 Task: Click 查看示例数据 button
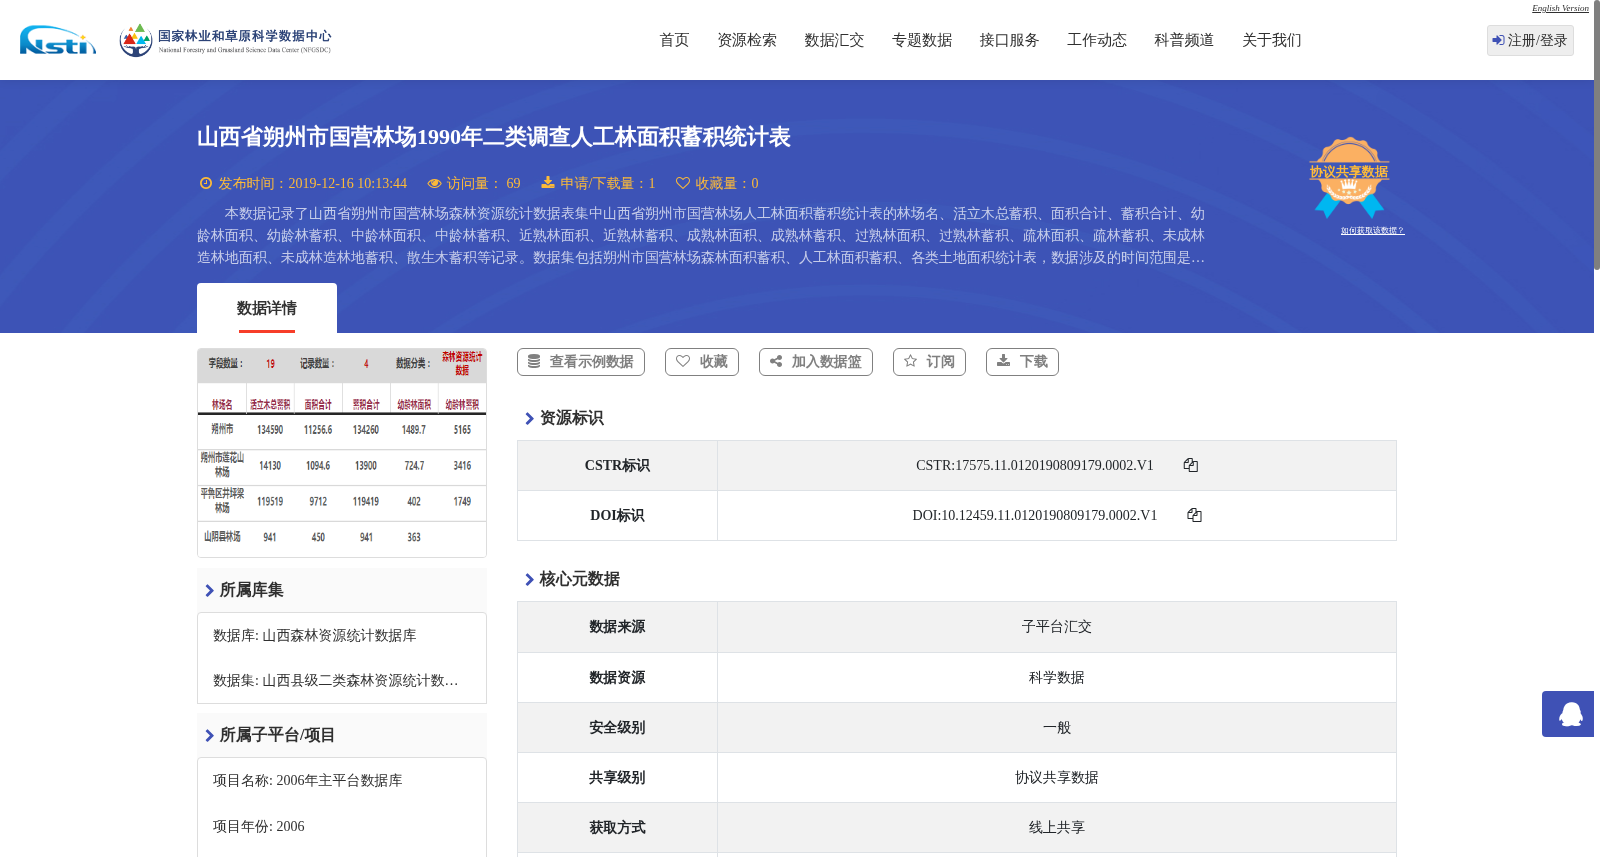click(581, 362)
